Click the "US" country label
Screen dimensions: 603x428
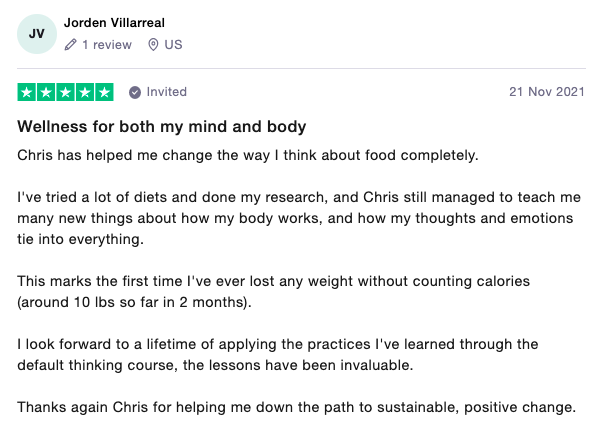click(x=173, y=45)
